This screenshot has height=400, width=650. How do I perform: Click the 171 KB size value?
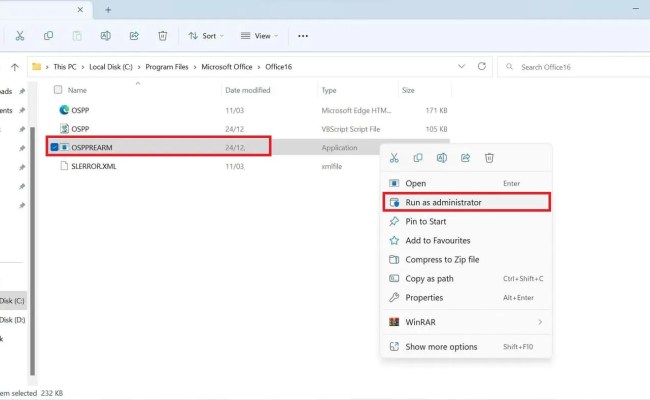click(436, 110)
